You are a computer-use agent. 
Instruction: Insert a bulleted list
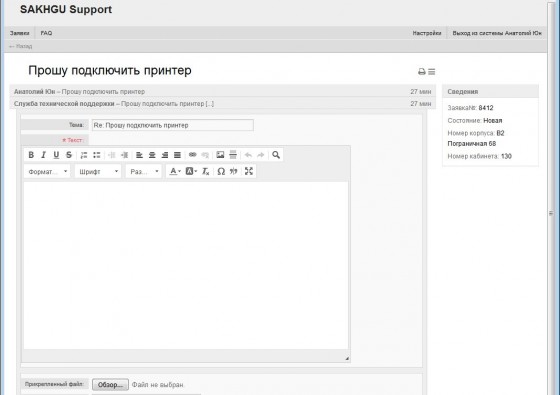(96, 155)
